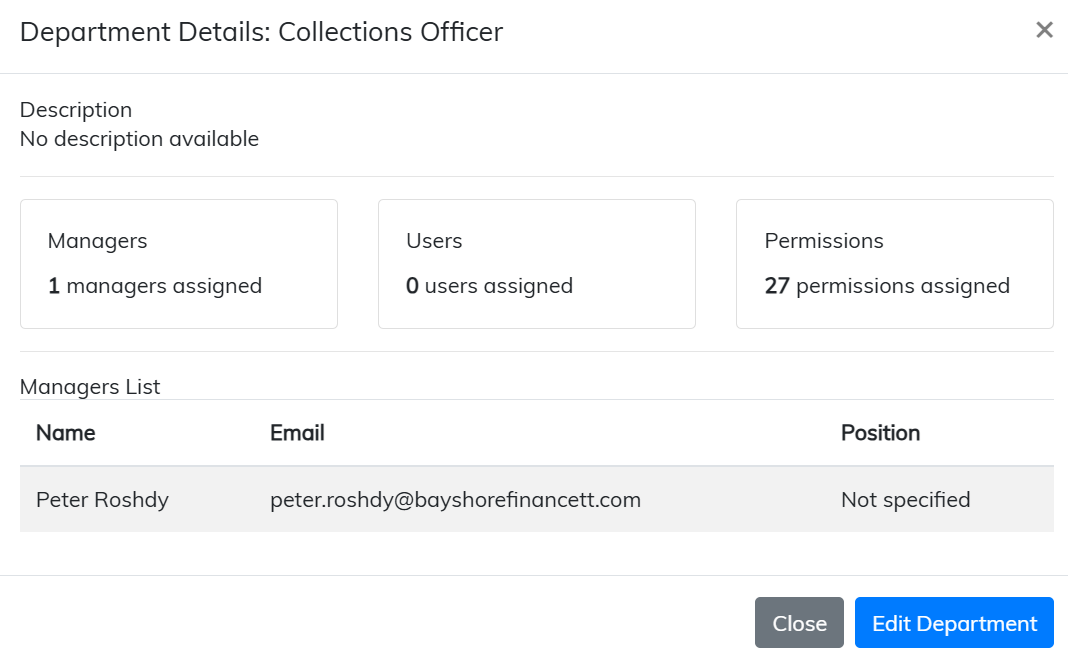The image size is (1068, 651).
Task: Click the Name column header
Action: click(66, 433)
